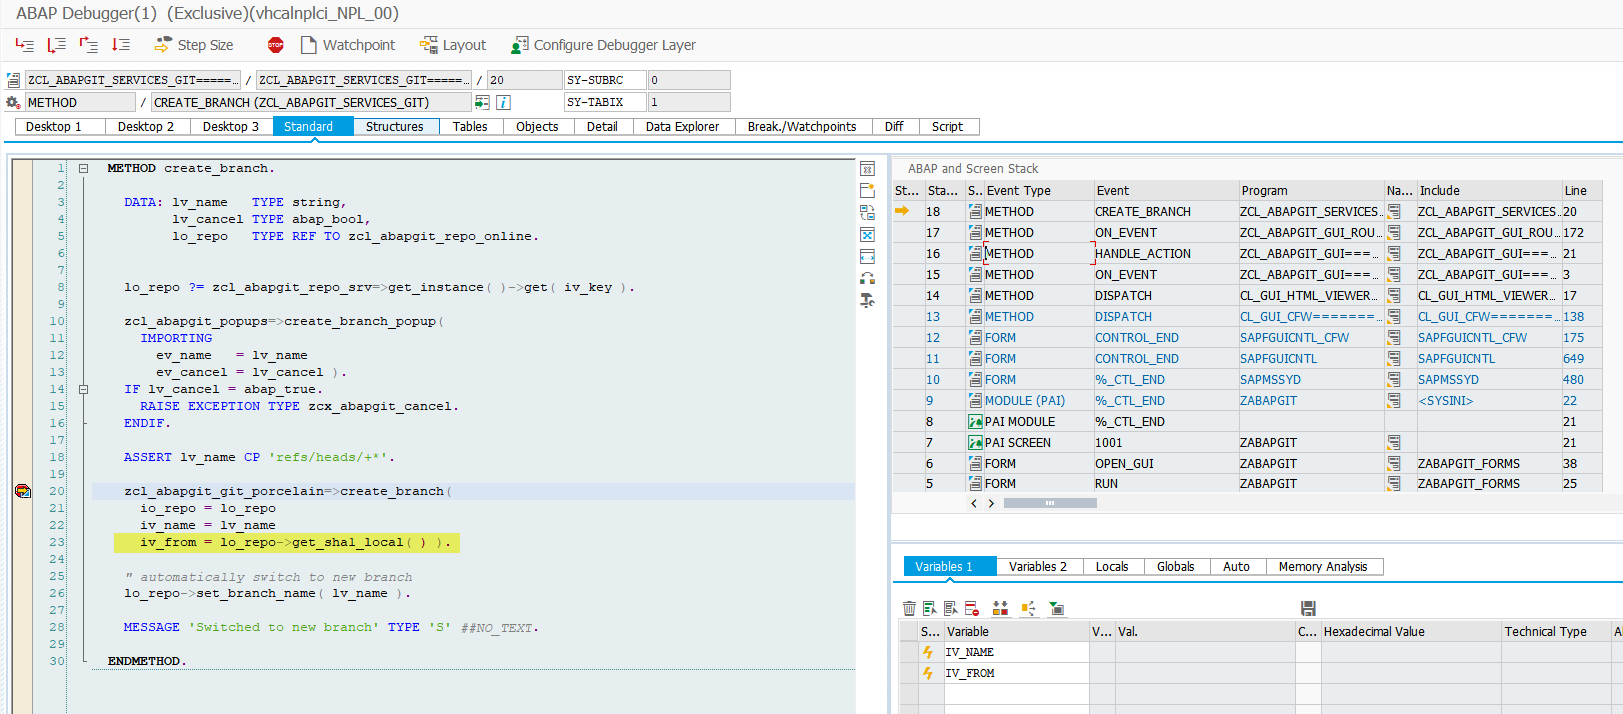Switch to the Variables 2 tab

click(x=1038, y=567)
